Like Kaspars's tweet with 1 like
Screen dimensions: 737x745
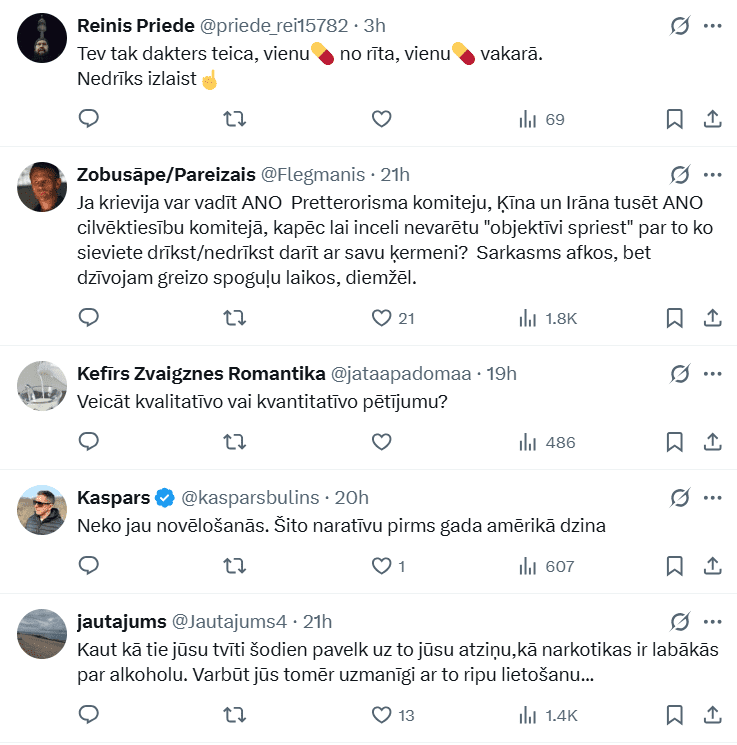381,566
